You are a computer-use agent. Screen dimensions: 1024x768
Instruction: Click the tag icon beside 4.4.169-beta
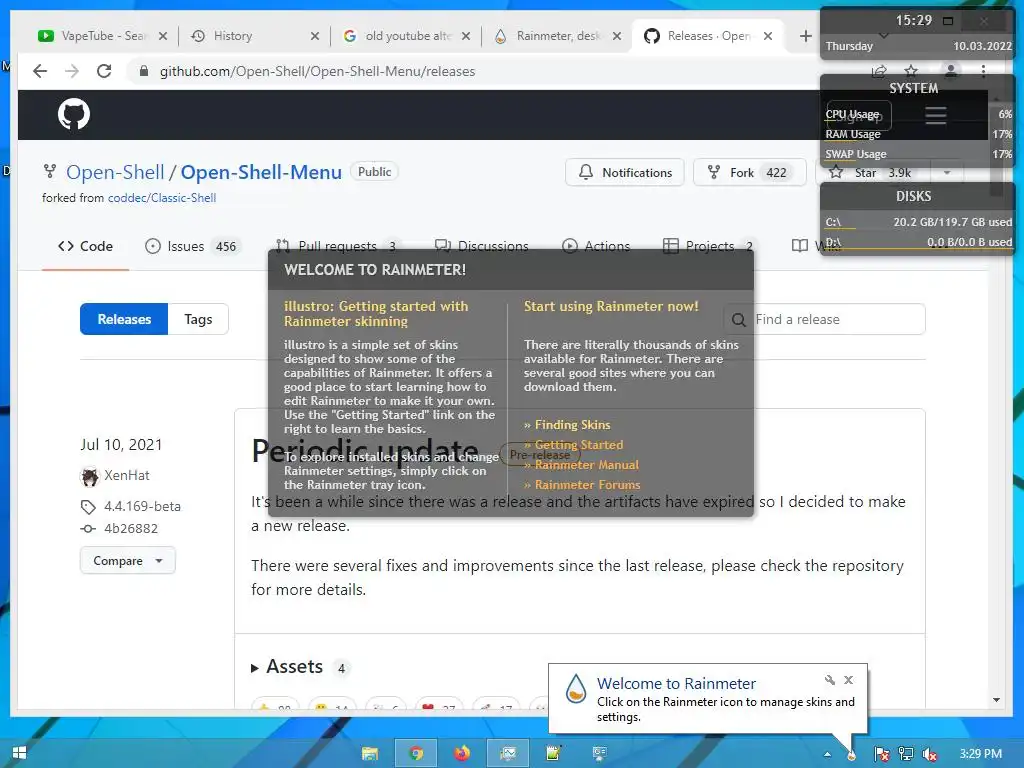[x=88, y=507]
